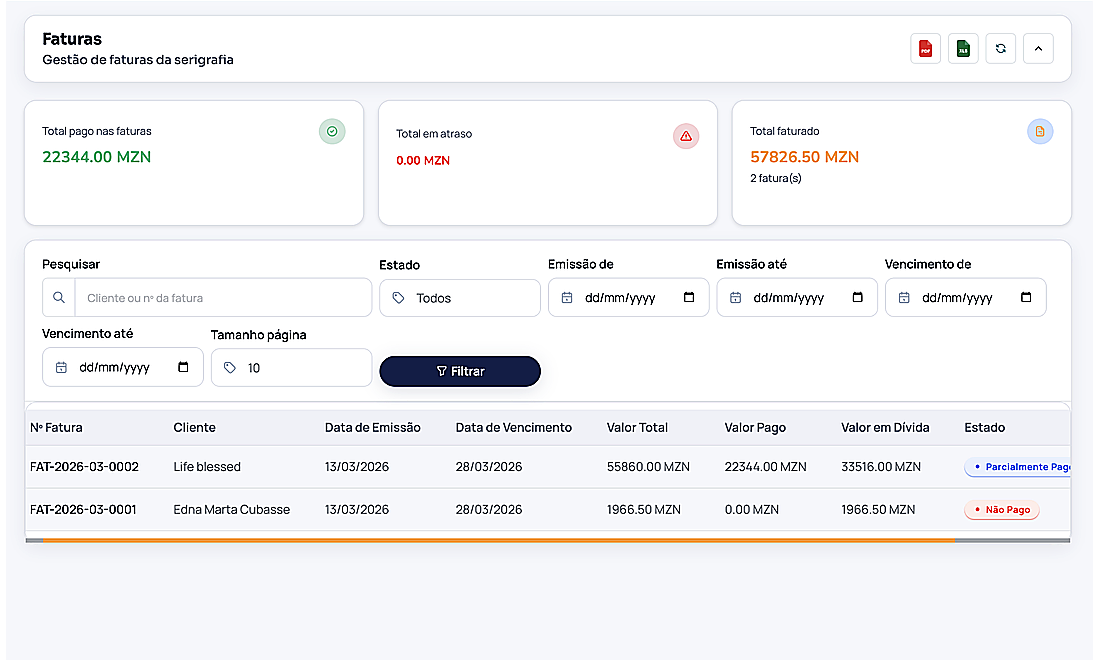Click the green check icon on Total pago

(x=332, y=131)
